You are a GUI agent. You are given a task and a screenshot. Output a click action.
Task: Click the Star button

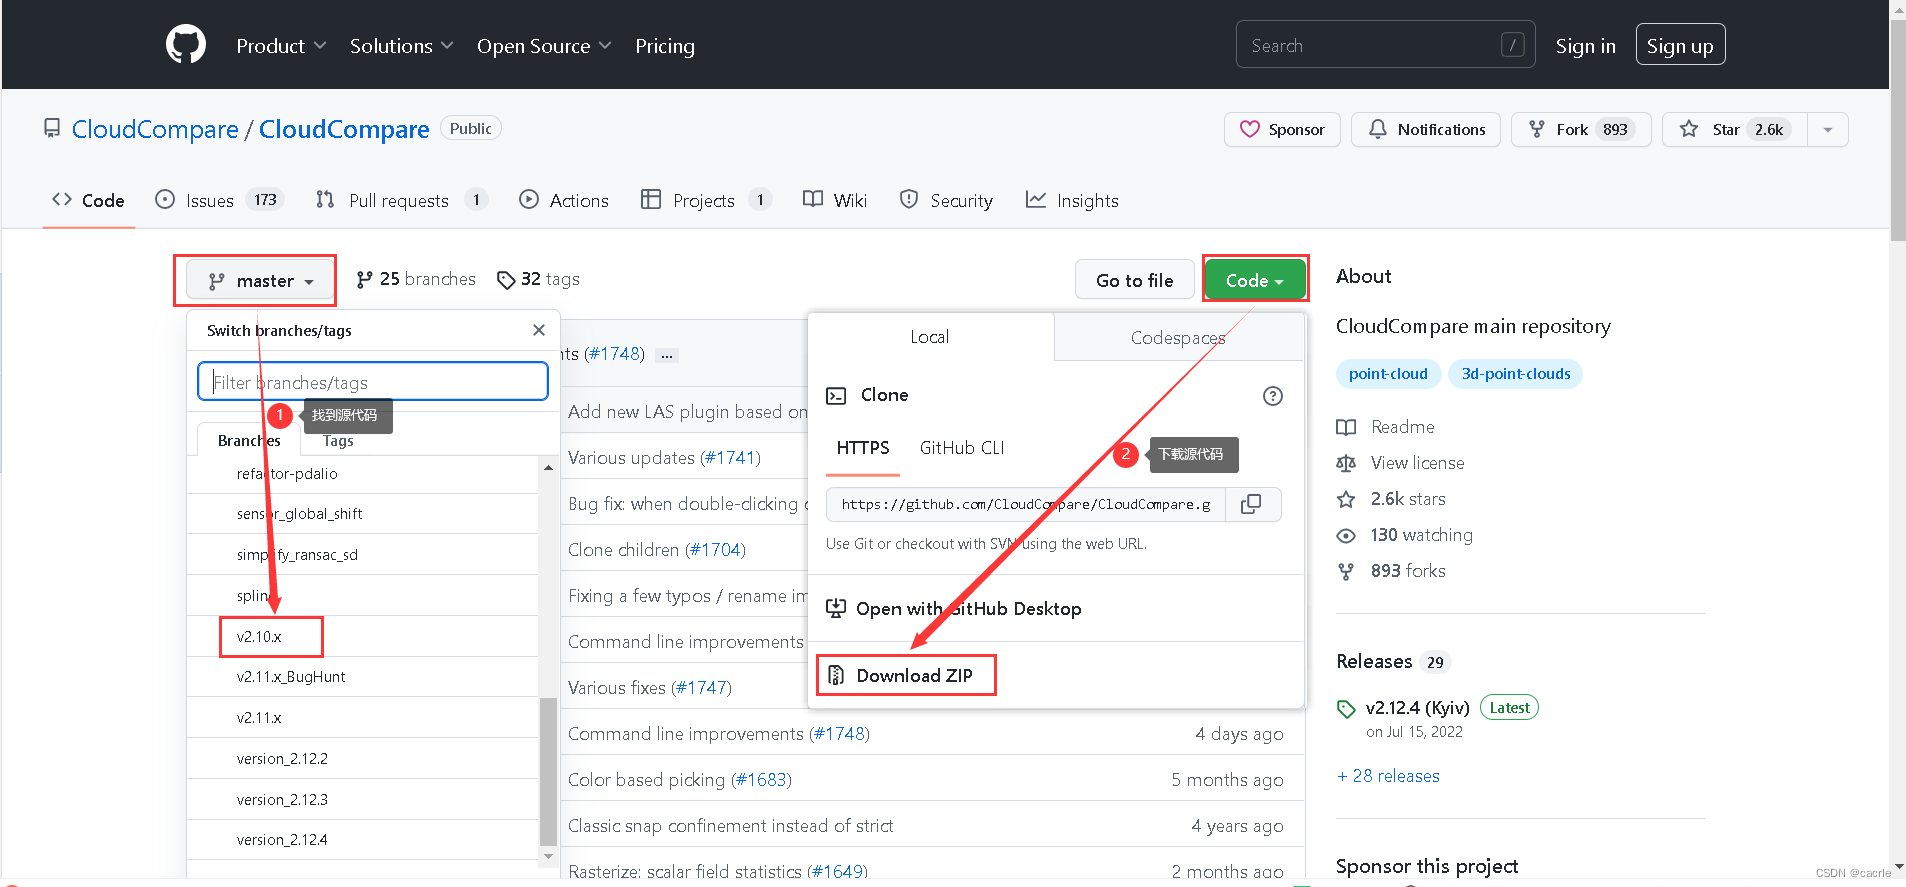[1734, 129]
